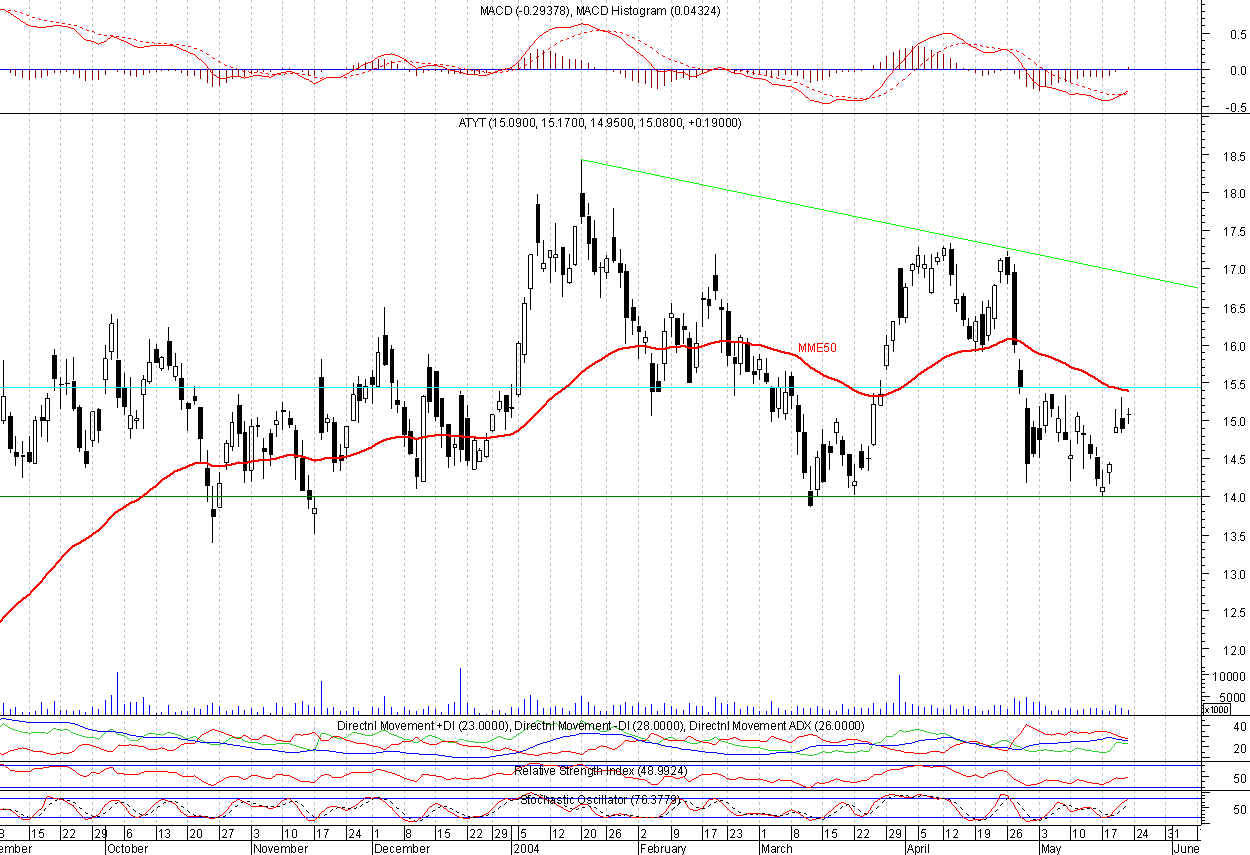Click the May month label

(x=1050, y=848)
